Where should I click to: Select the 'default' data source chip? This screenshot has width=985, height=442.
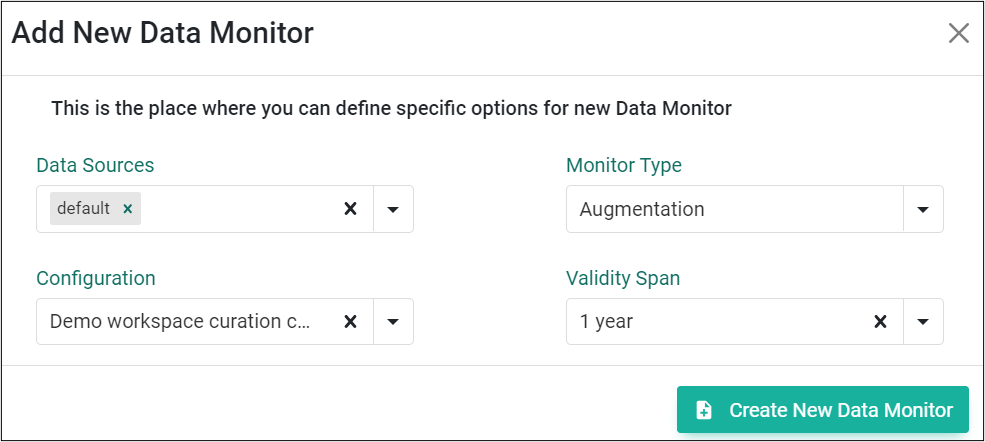[x=83, y=208]
